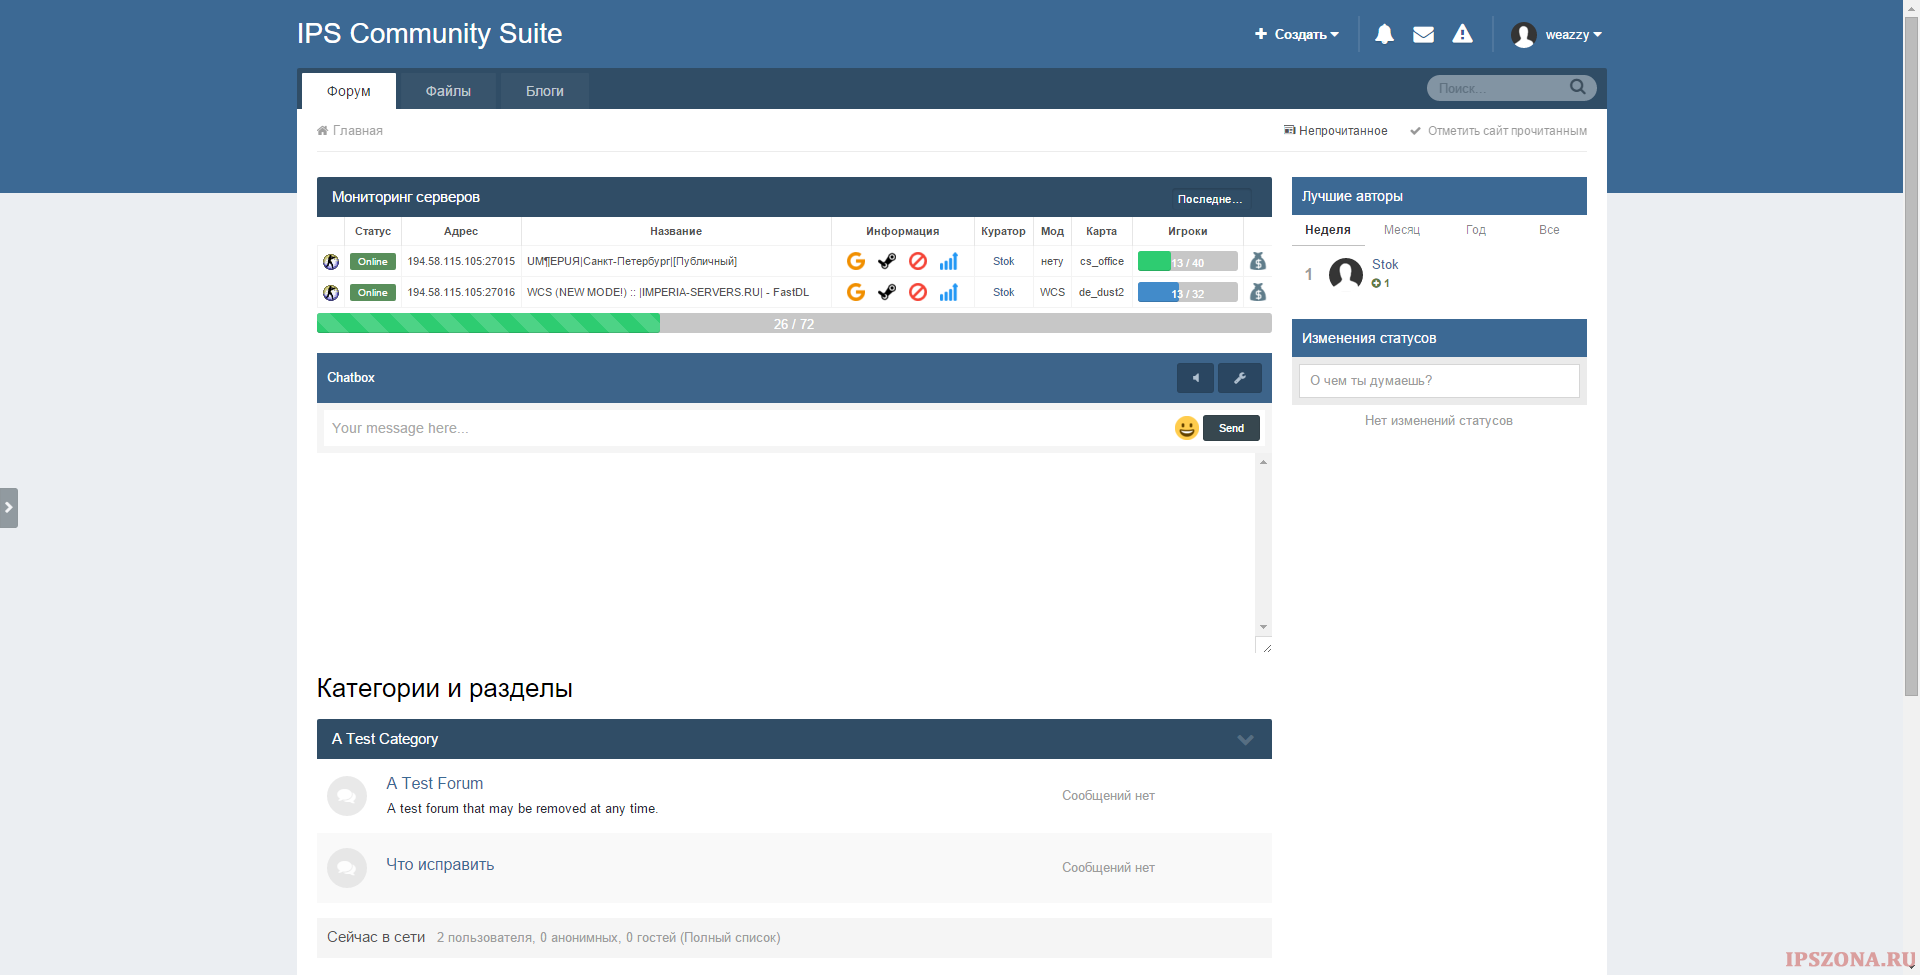Open the A Test Forum link
This screenshot has height=975, width=1920.
tap(435, 784)
